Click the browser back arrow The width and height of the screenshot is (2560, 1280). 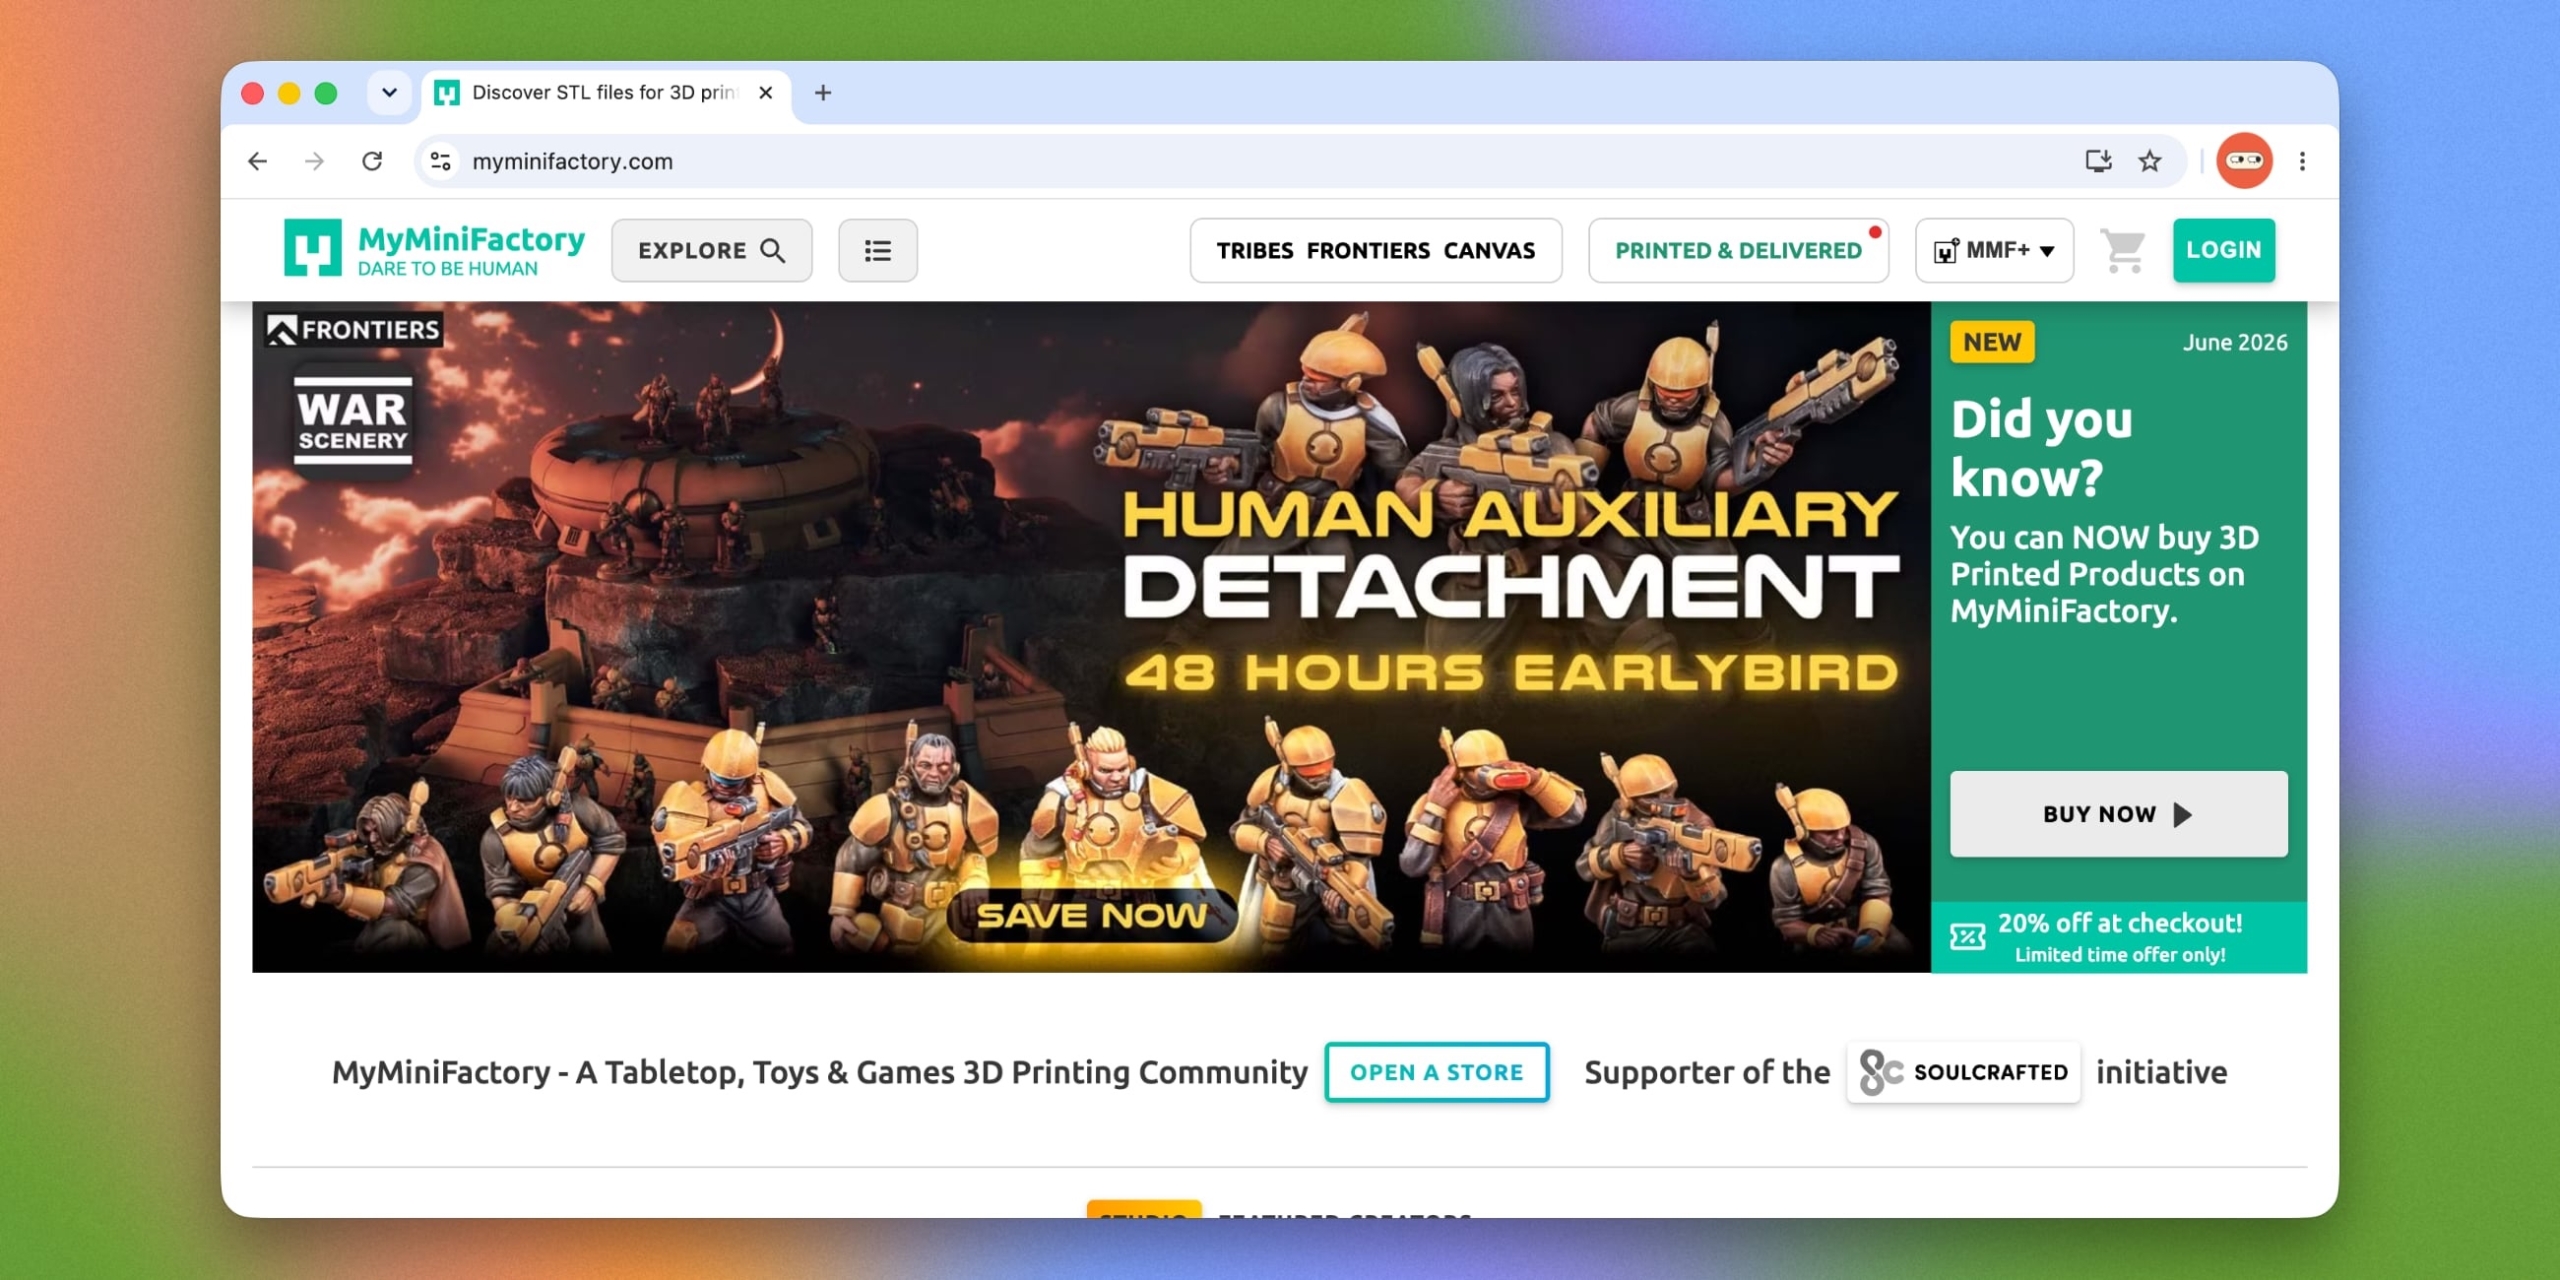tap(258, 161)
